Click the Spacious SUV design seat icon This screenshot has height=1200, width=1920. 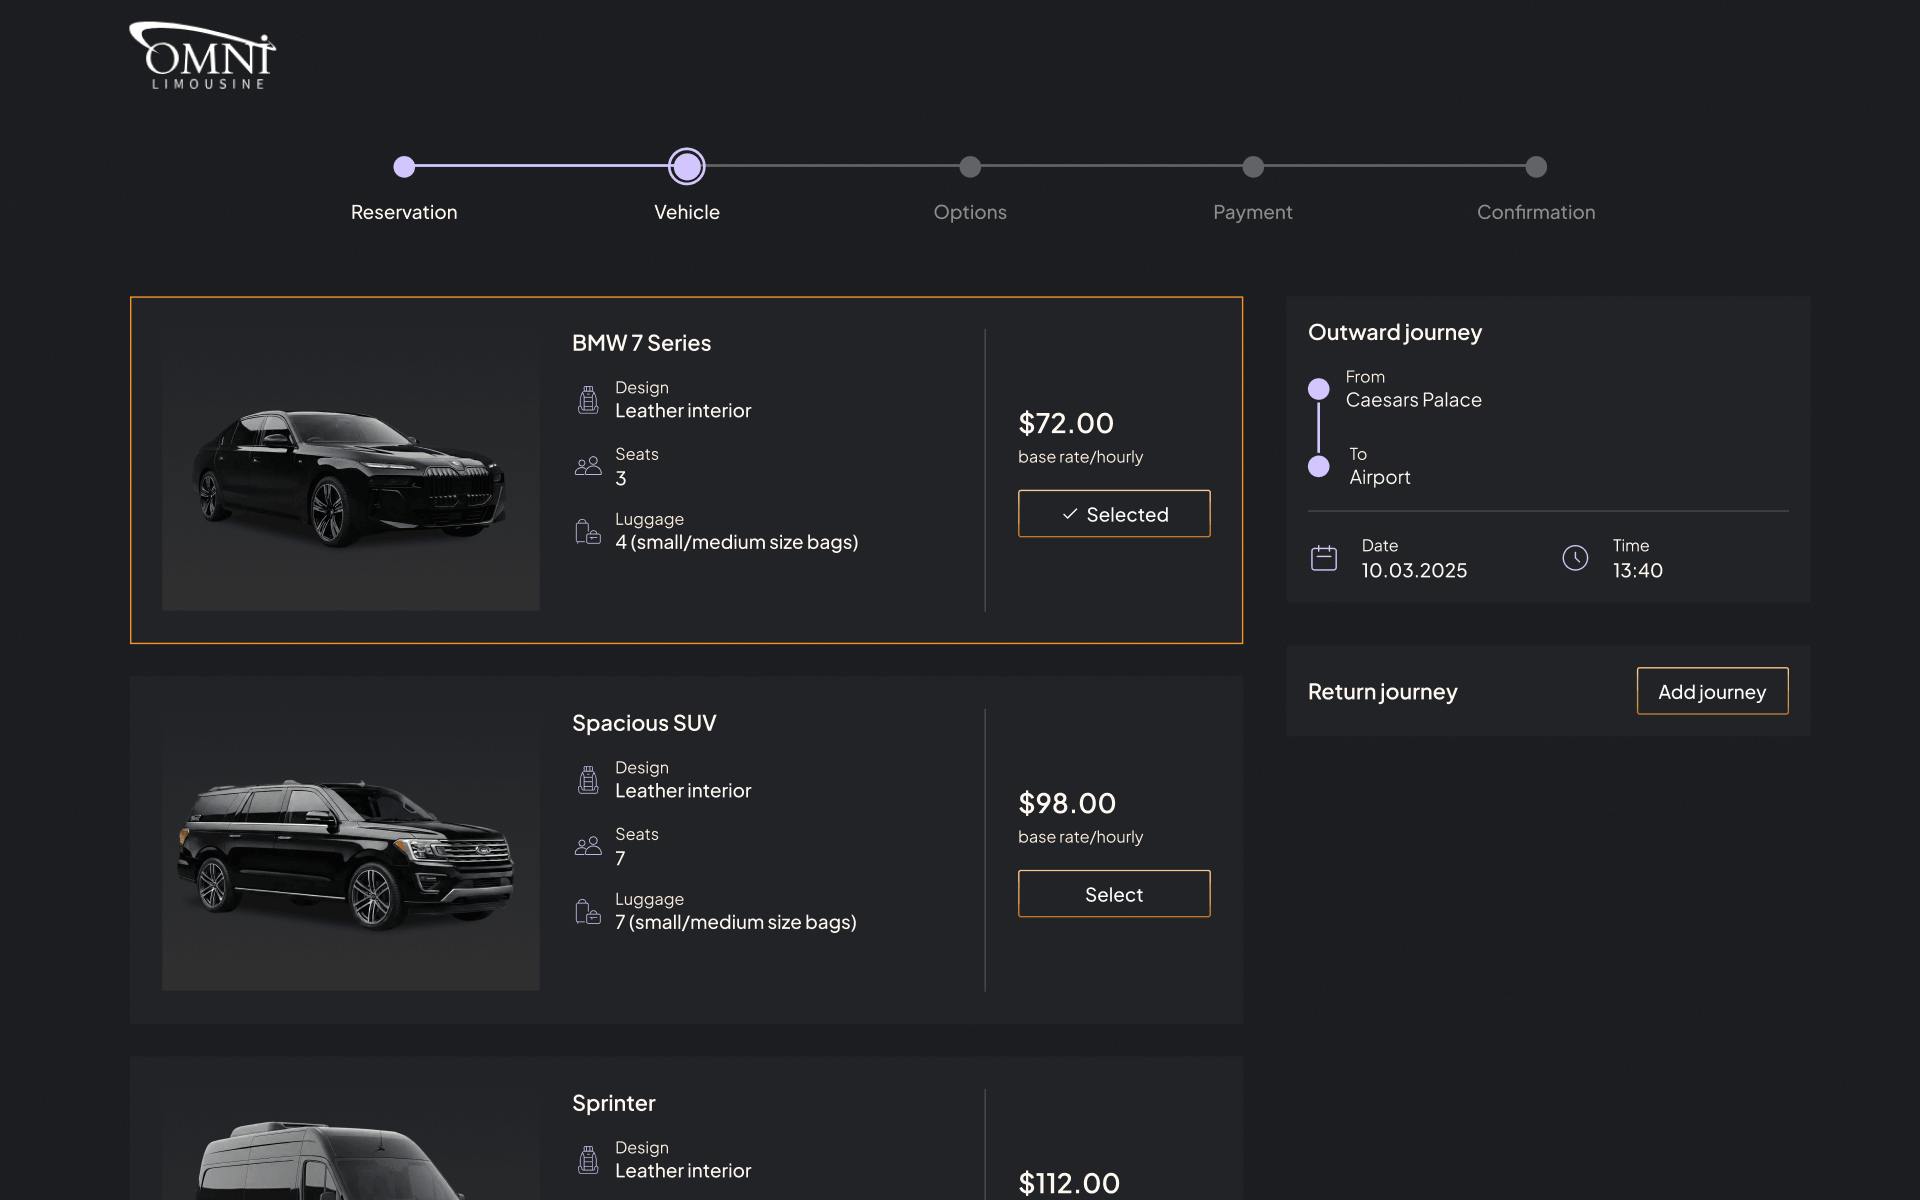[588, 779]
